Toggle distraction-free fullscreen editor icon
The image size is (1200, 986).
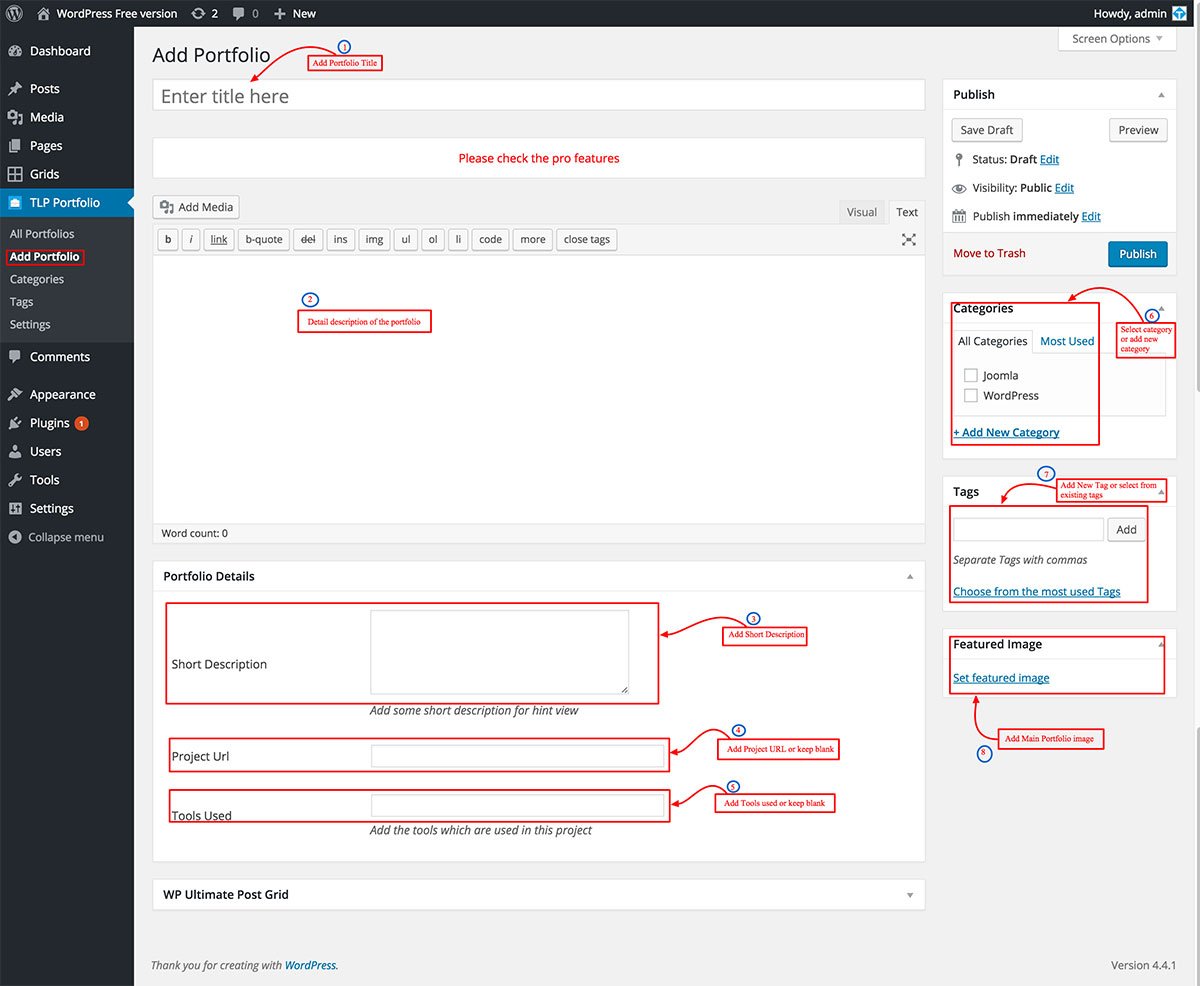click(x=908, y=240)
